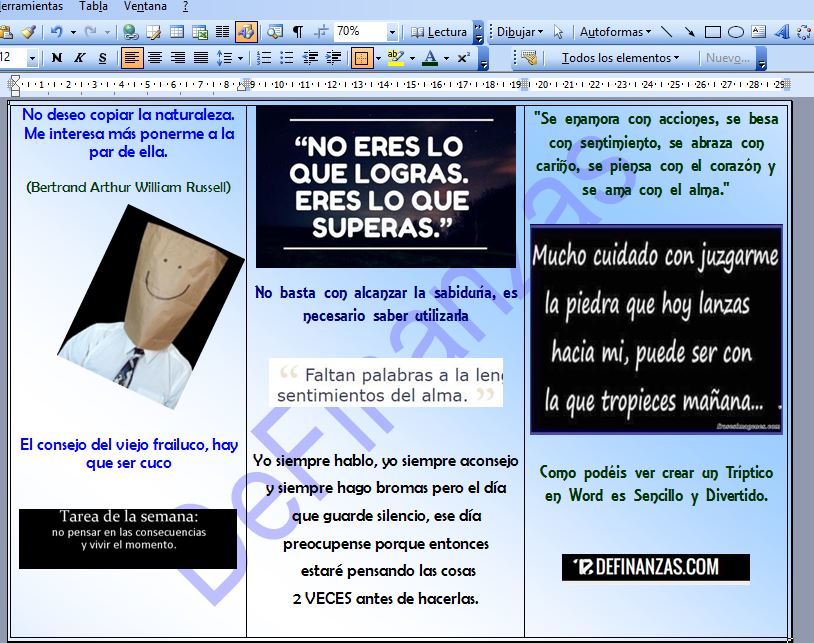Toggle center alignment
Screen dimensions: 814x643
155,58
